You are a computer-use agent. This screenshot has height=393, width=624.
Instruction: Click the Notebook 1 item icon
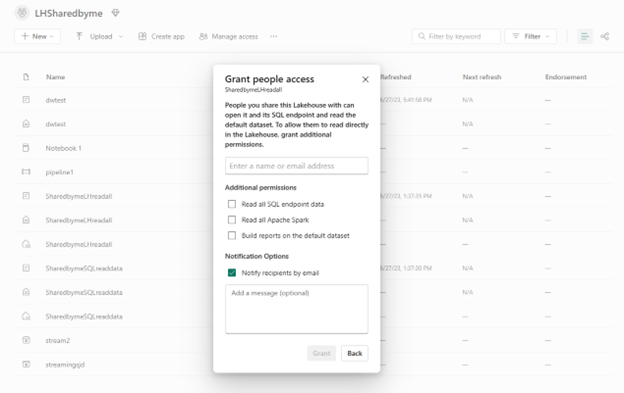click(x=26, y=148)
